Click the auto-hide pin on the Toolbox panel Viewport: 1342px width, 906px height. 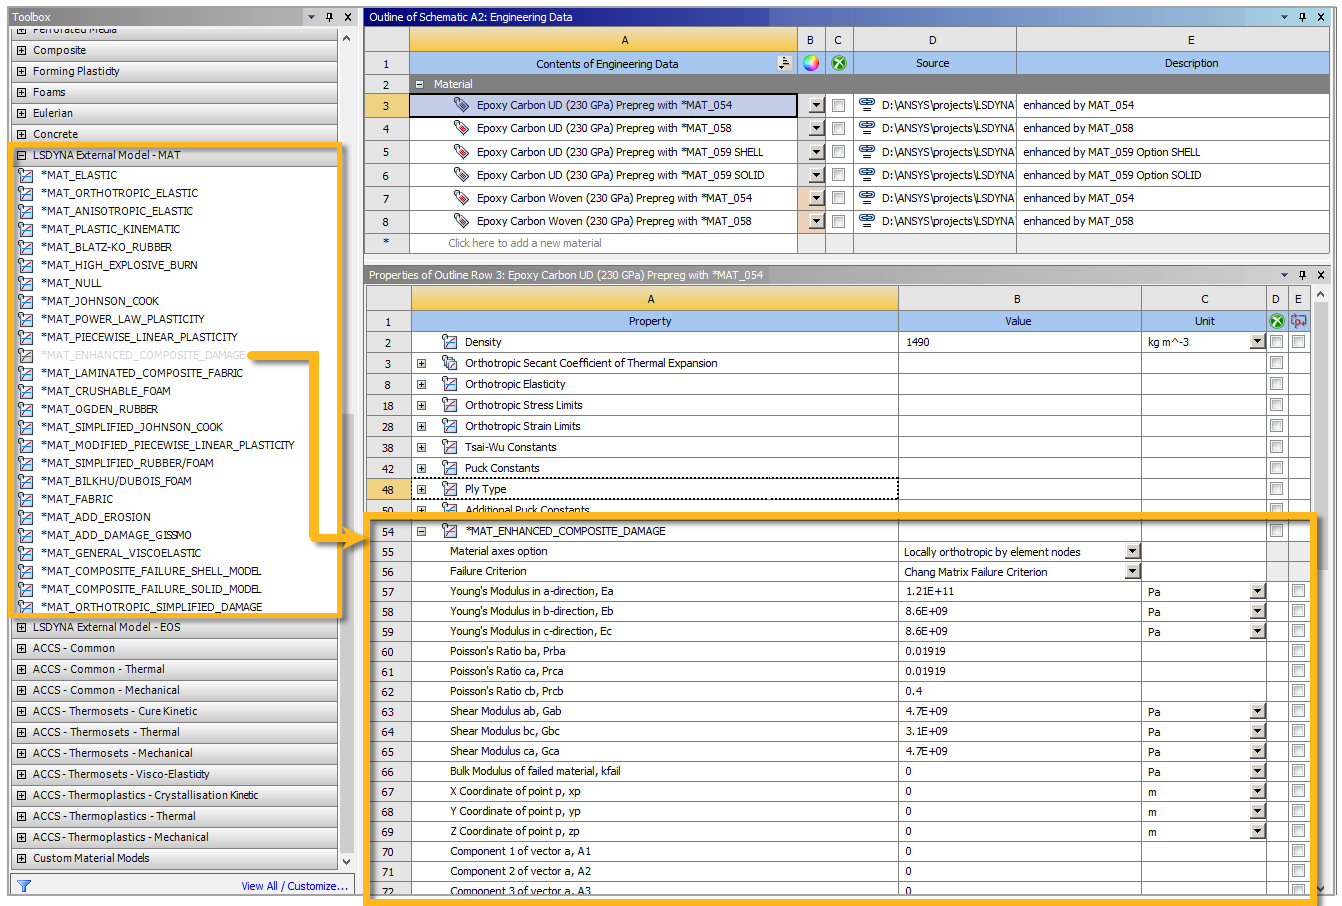tap(329, 16)
